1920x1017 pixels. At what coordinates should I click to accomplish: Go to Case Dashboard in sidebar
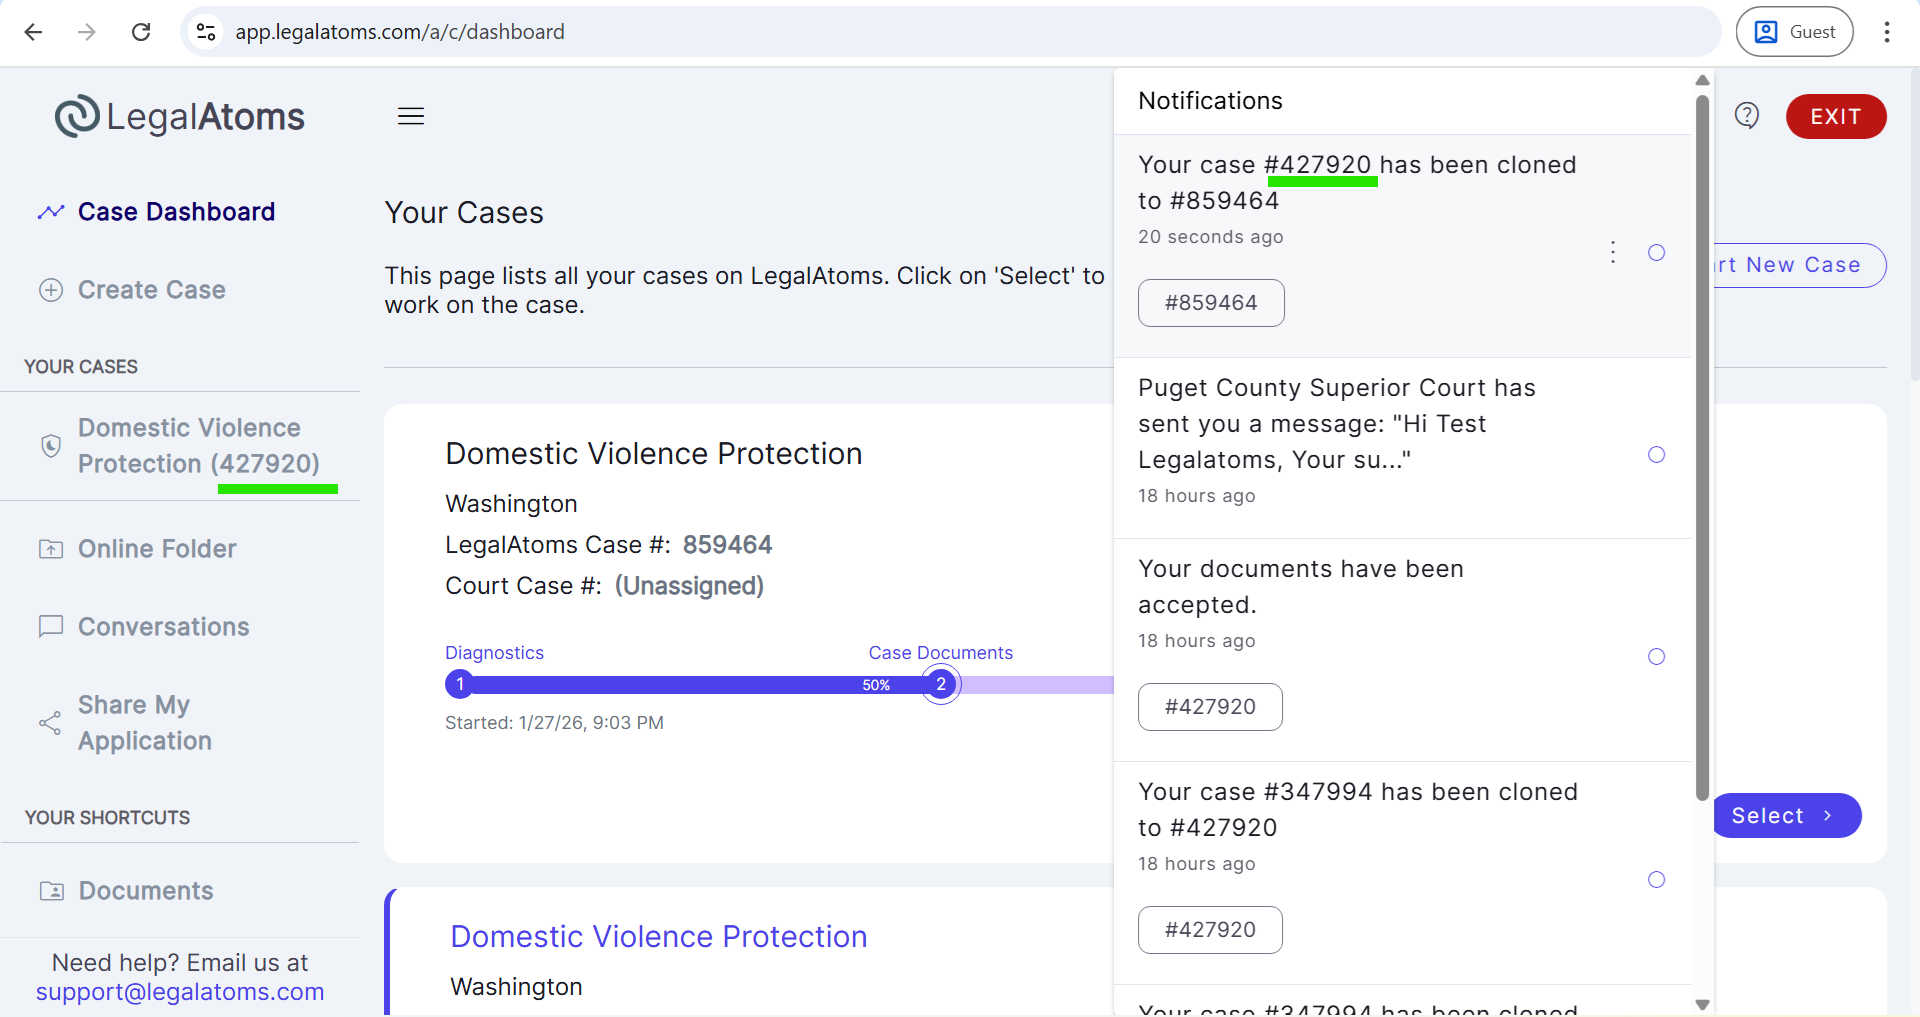coord(176,212)
